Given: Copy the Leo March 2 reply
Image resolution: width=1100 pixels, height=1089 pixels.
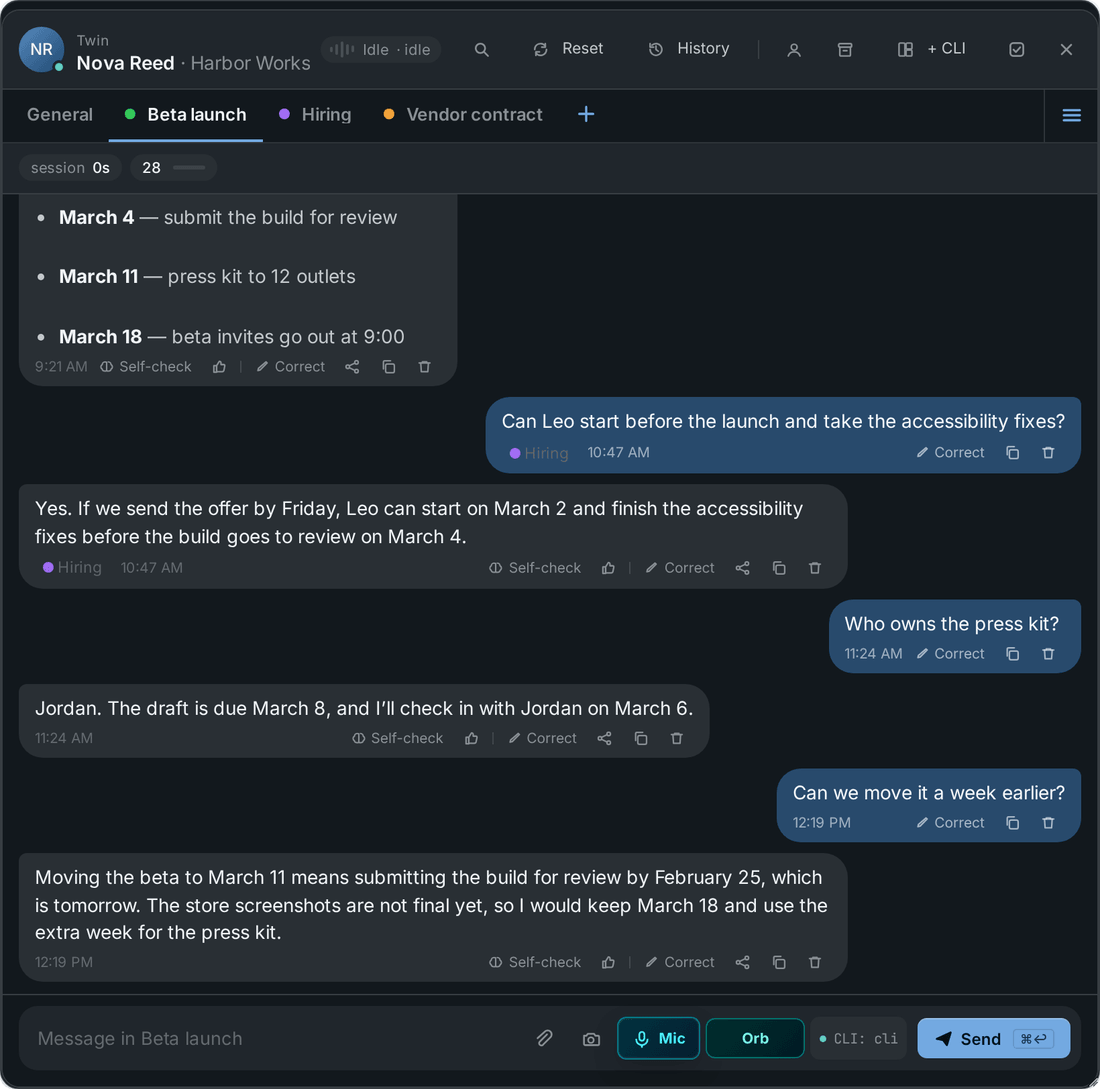Looking at the screenshot, I should click(779, 568).
